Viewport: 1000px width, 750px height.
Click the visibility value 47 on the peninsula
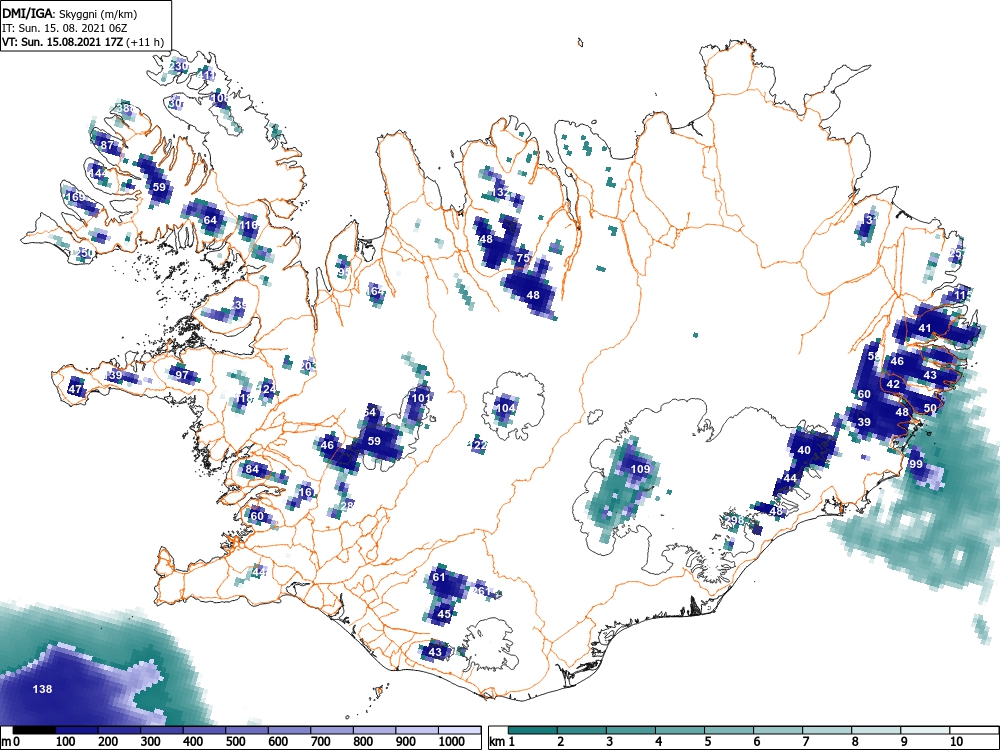point(75,389)
